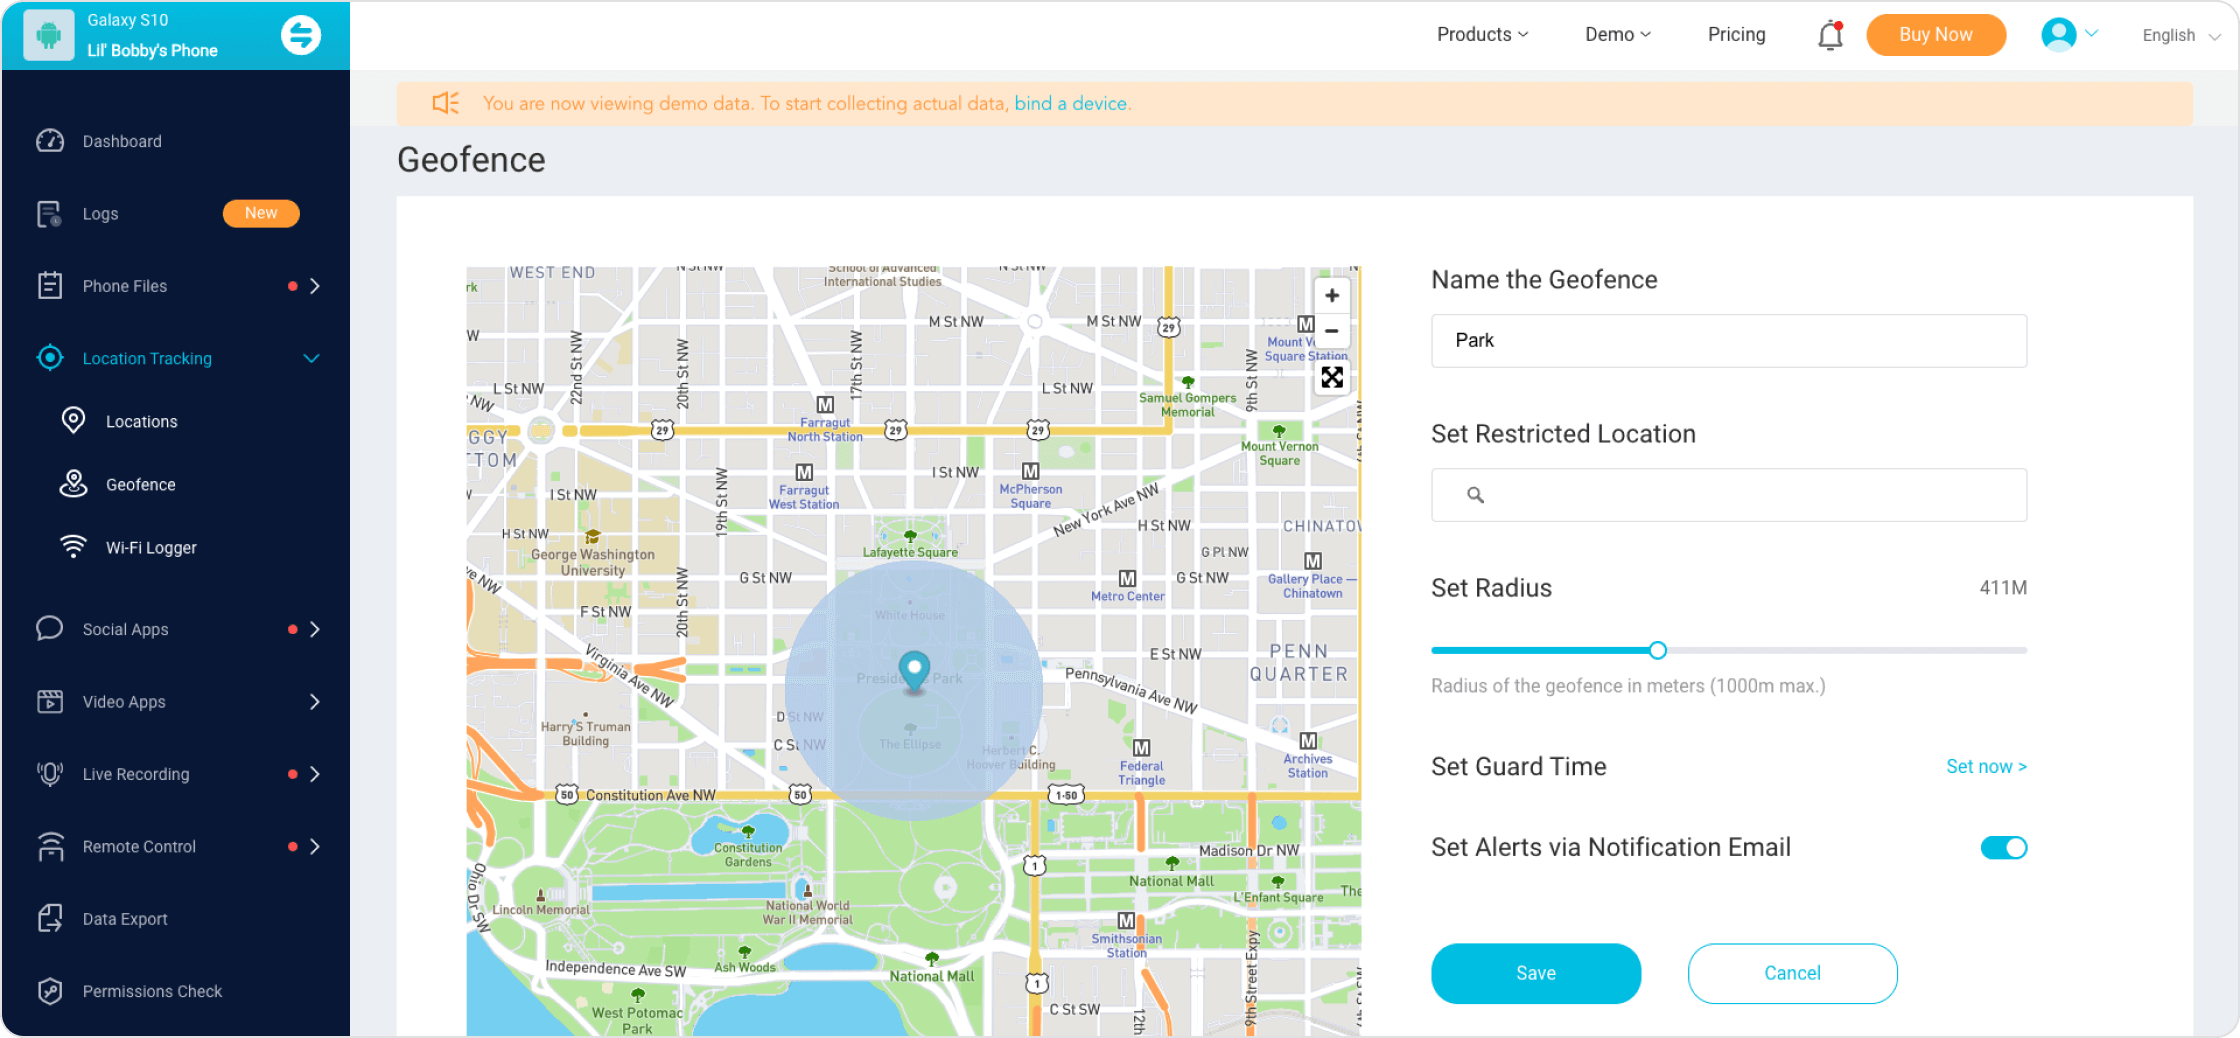Click the search magnifier in Restricted Location
The height and width of the screenshot is (1038, 2240).
[x=1475, y=495]
